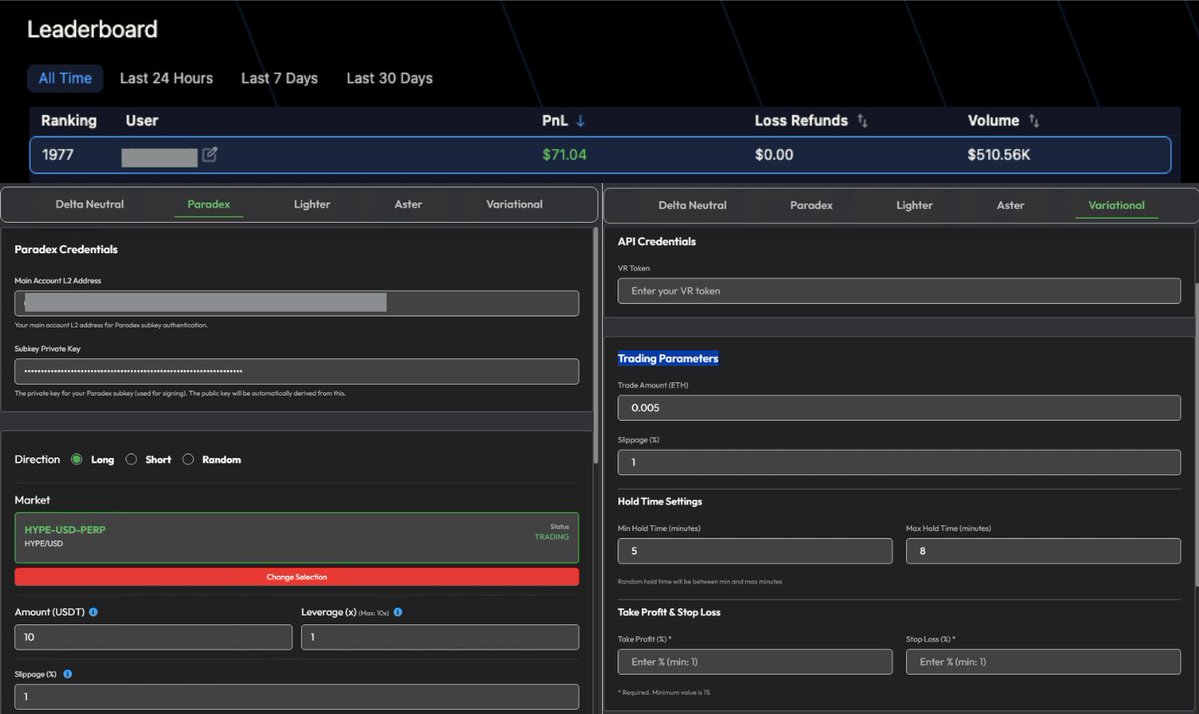The width and height of the screenshot is (1199, 714).
Task: Open the left panel Slippage info icon
Action: 67,674
